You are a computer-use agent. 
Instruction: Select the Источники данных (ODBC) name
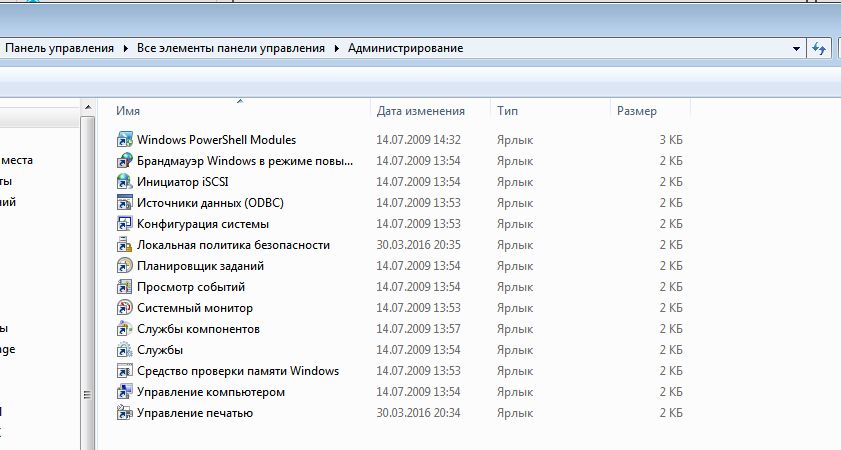coord(210,203)
